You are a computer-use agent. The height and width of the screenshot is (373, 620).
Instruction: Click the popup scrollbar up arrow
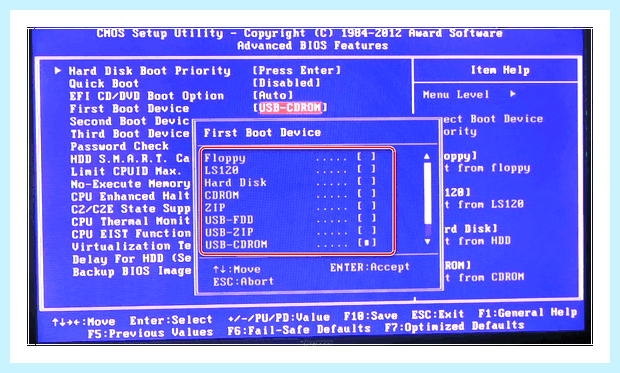tap(427, 157)
